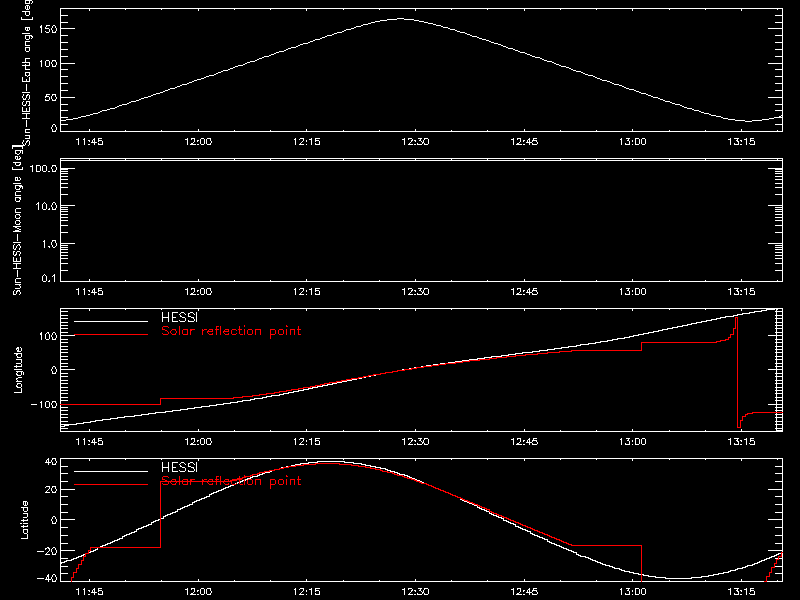Viewport: 800px width, 600px height.
Task: Click the 50 tick on Earth angle axis
Action: tap(52, 97)
